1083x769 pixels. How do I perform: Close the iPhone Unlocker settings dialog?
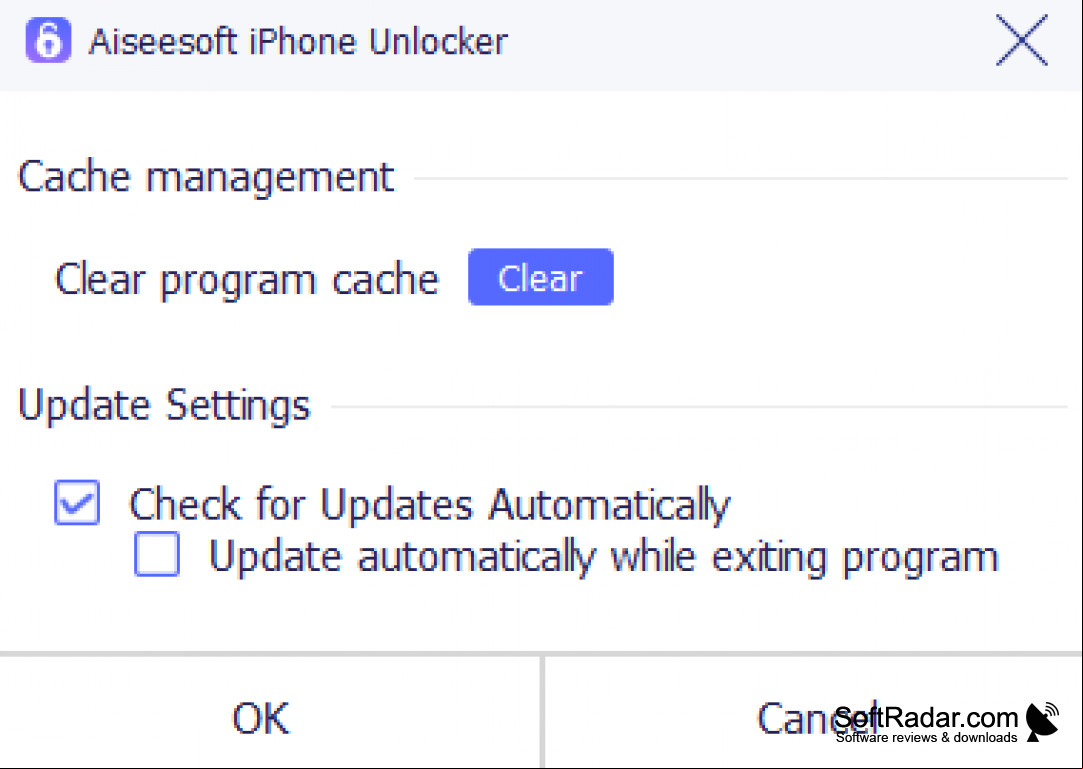(x=1022, y=41)
